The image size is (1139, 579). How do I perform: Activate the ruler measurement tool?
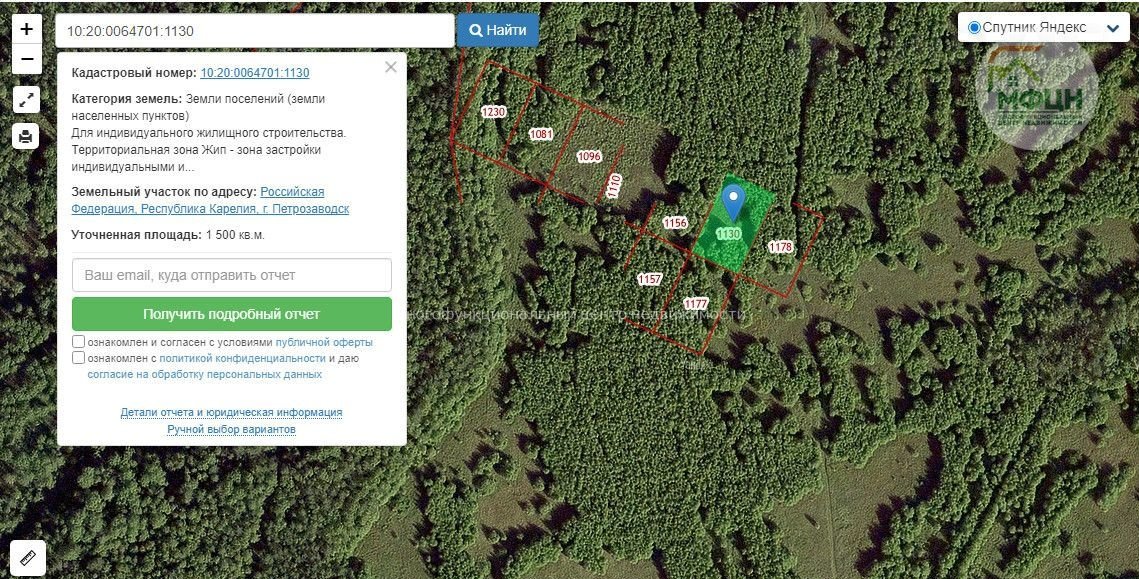point(28,558)
